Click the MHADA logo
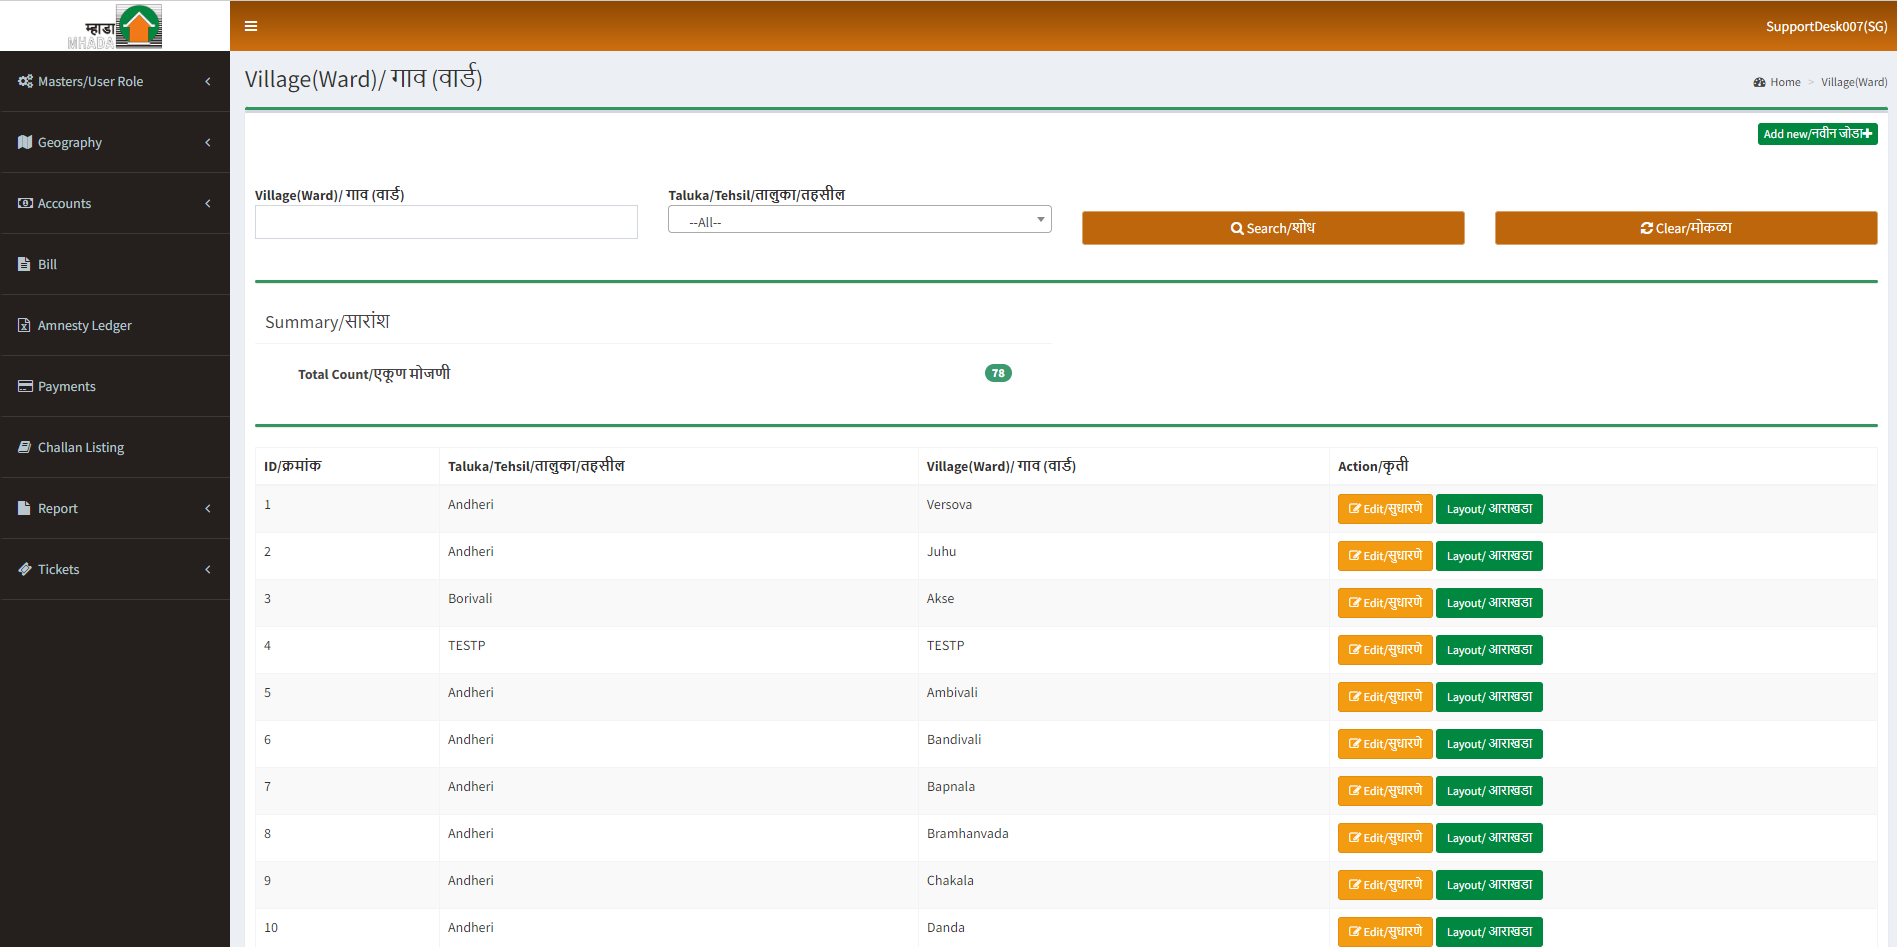This screenshot has height=947, width=1897. [x=115, y=26]
